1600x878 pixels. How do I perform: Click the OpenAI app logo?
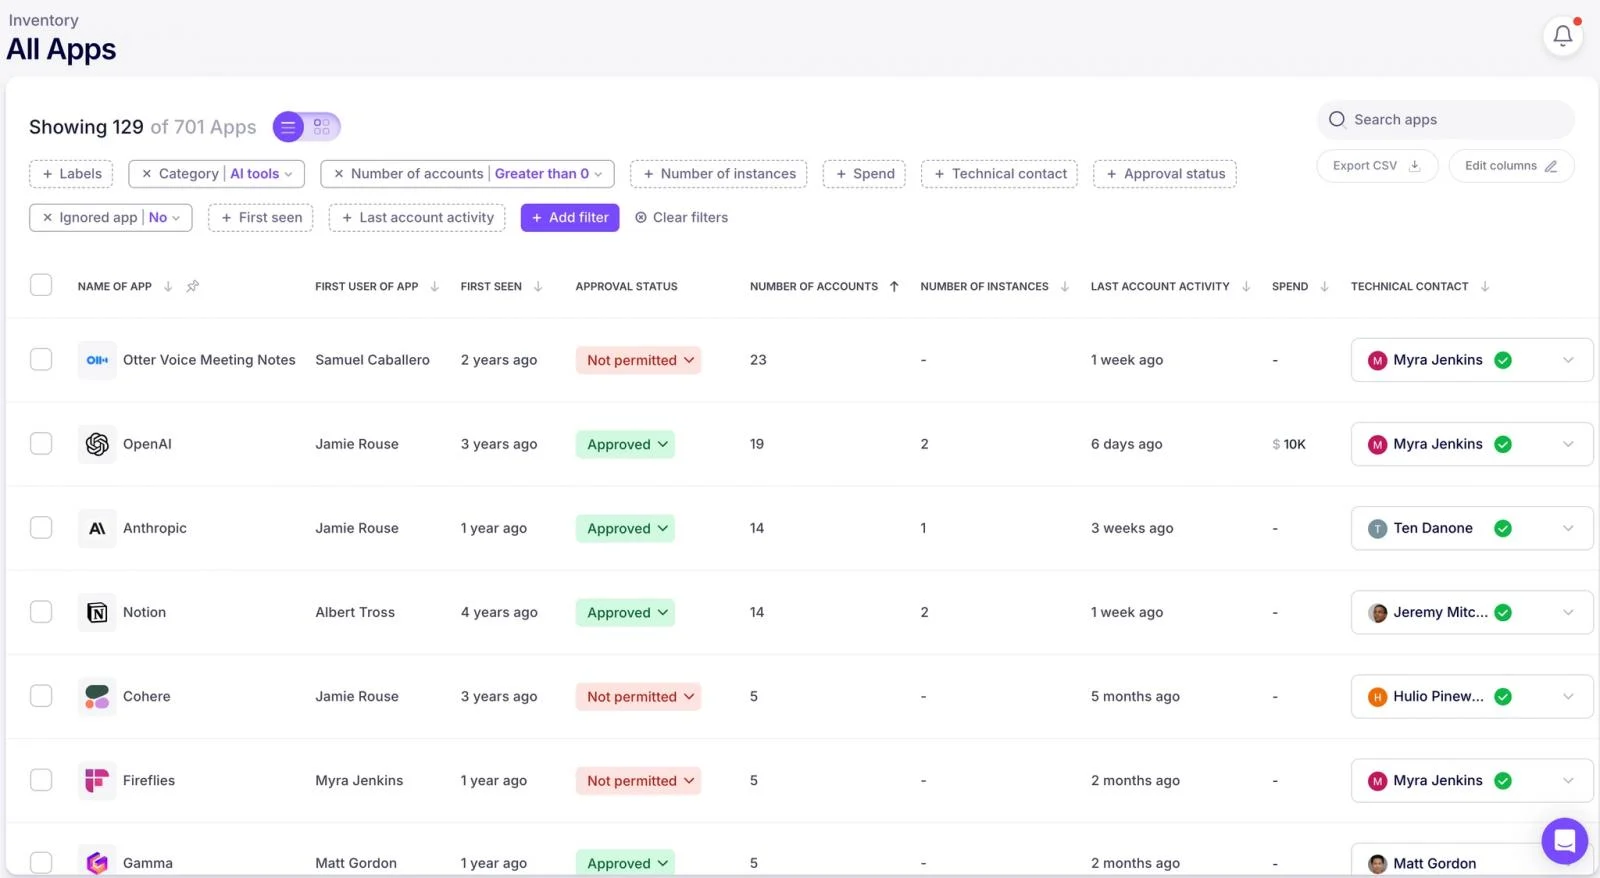click(97, 444)
